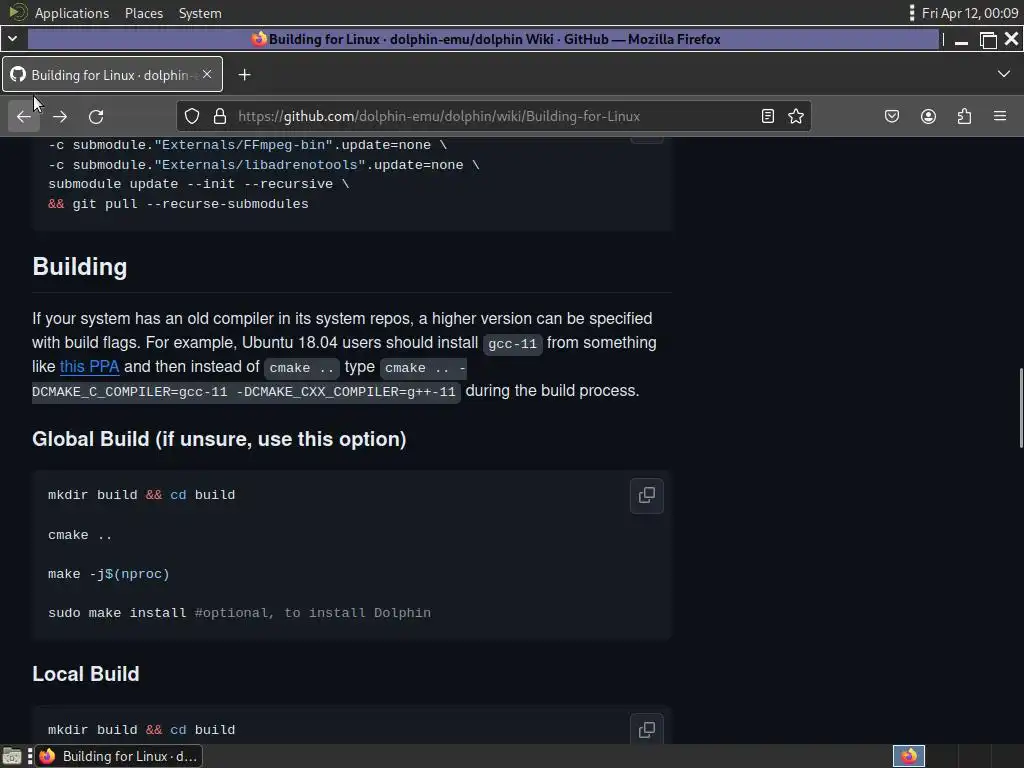Screen dimensions: 1024x768
Task: Follow the 'this PPA' link
Action: pos(89,367)
